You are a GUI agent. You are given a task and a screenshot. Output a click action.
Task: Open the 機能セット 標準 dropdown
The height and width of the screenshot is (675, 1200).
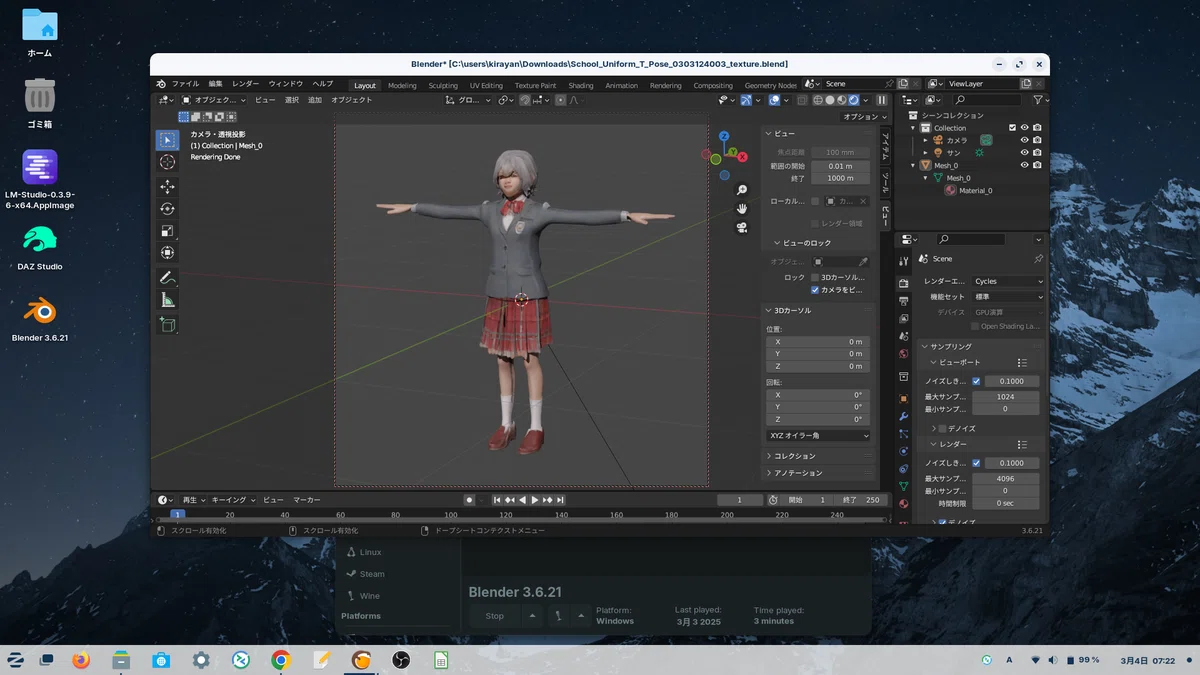click(x=1007, y=297)
